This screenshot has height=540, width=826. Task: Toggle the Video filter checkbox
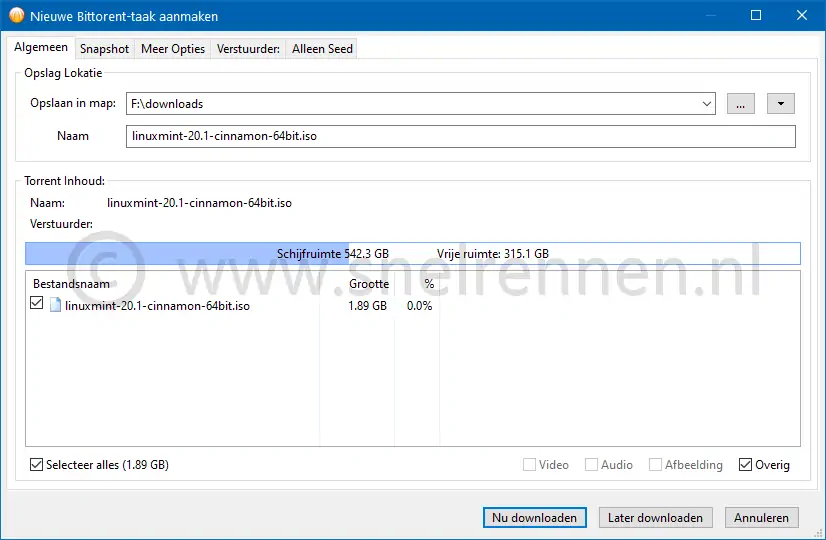pyautogui.click(x=529, y=465)
